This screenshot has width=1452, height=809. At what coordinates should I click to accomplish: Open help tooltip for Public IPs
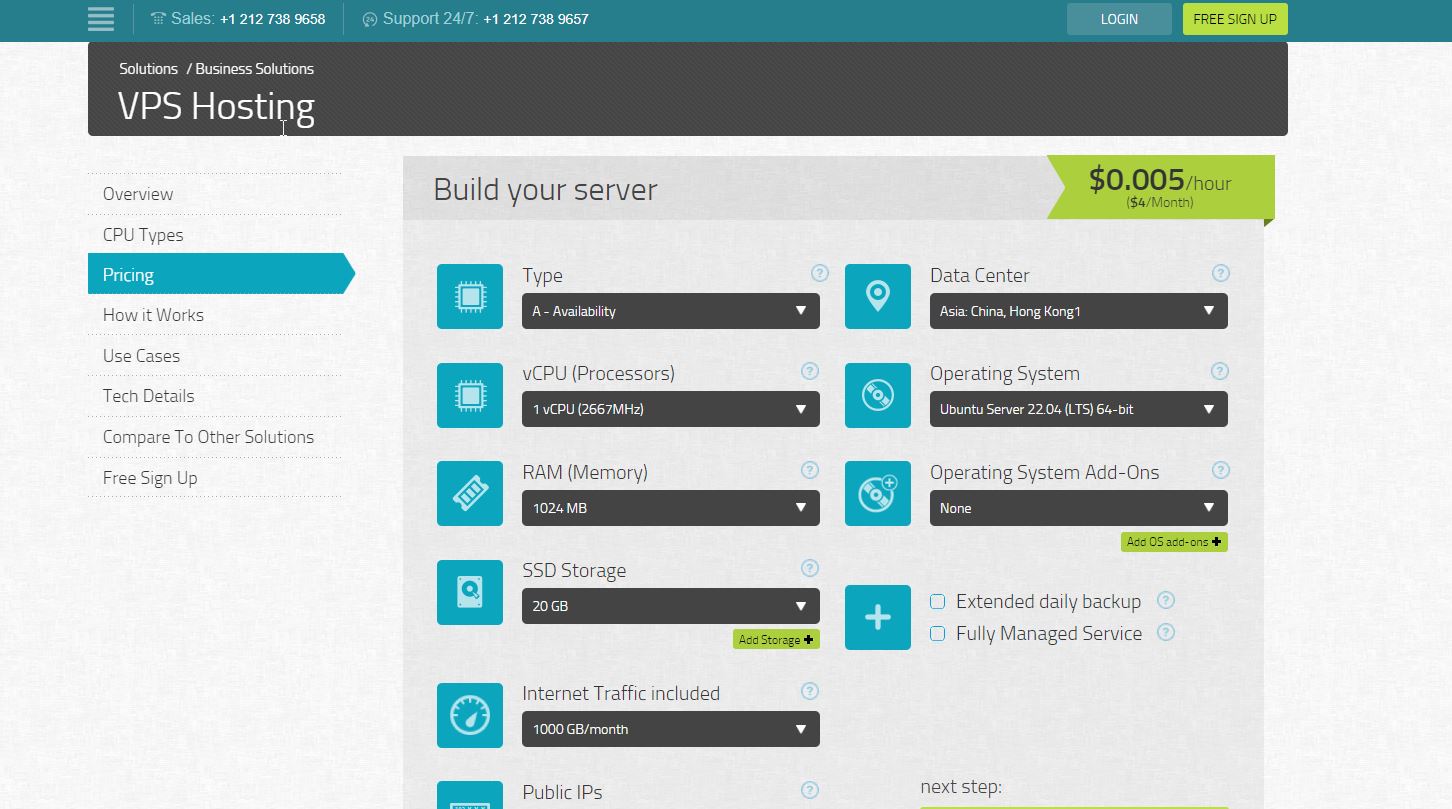point(810,790)
